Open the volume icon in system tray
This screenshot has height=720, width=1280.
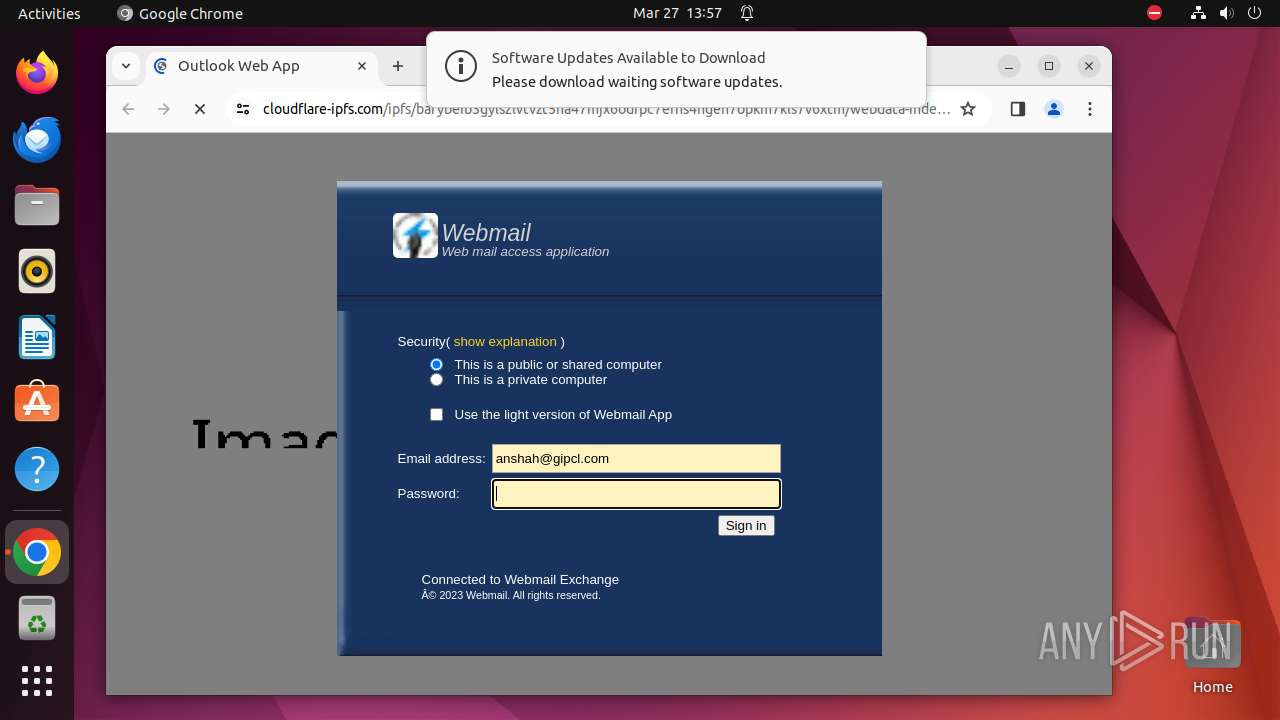point(1227,13)
